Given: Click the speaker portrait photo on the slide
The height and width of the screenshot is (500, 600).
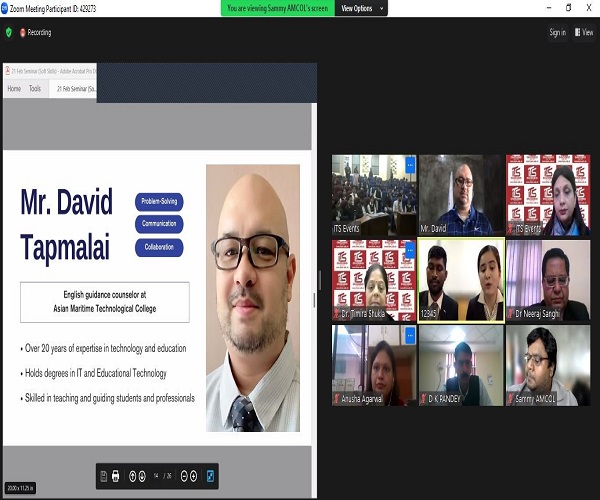Looking at the screenshot, I should pos(253,298).
